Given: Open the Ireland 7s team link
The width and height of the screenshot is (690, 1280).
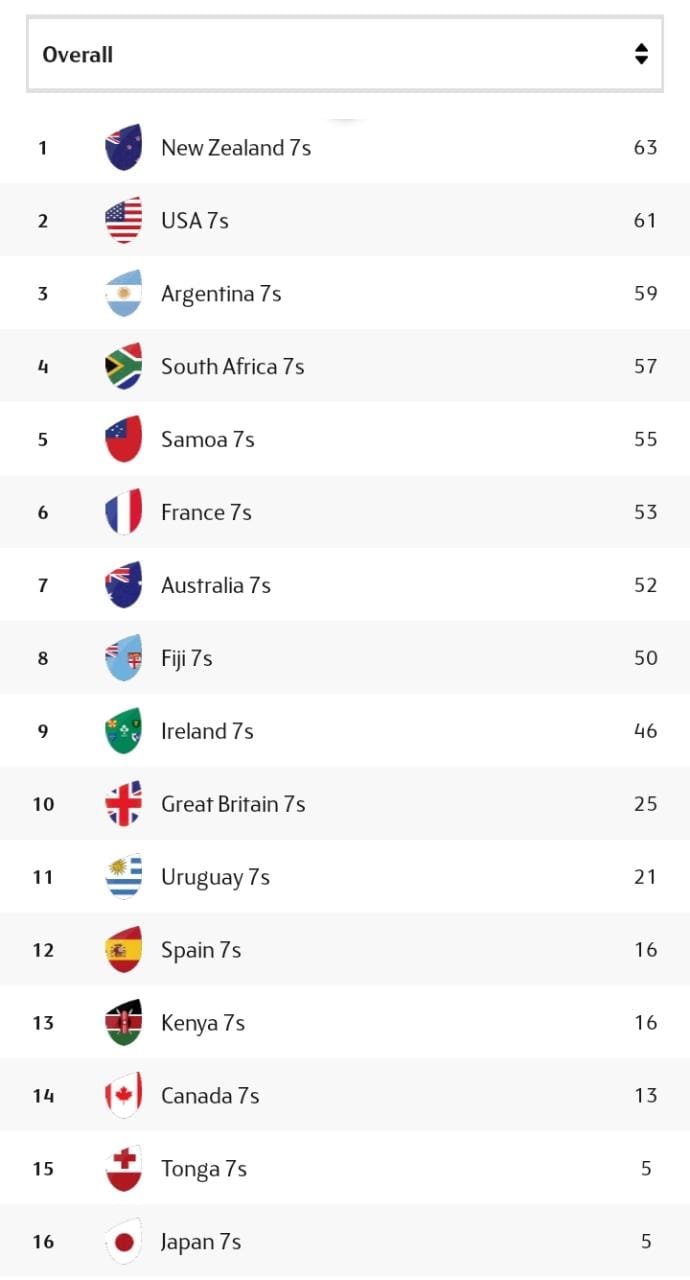Looking at the screenshot, I should [x=207, y=731].
